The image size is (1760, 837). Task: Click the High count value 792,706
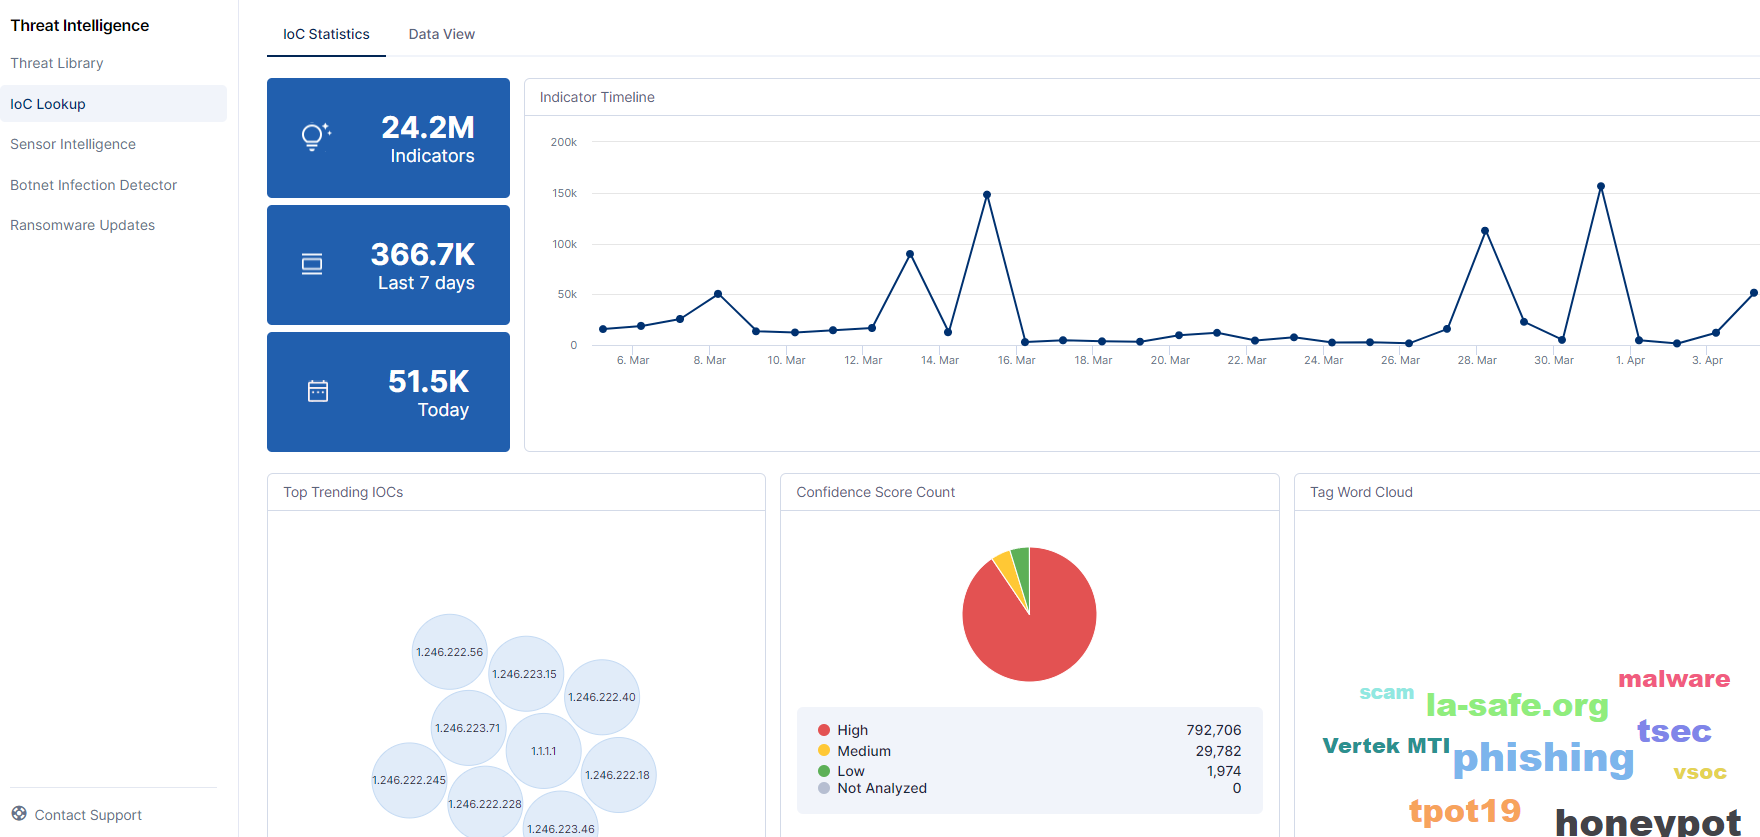click(x=1213, y=730)
